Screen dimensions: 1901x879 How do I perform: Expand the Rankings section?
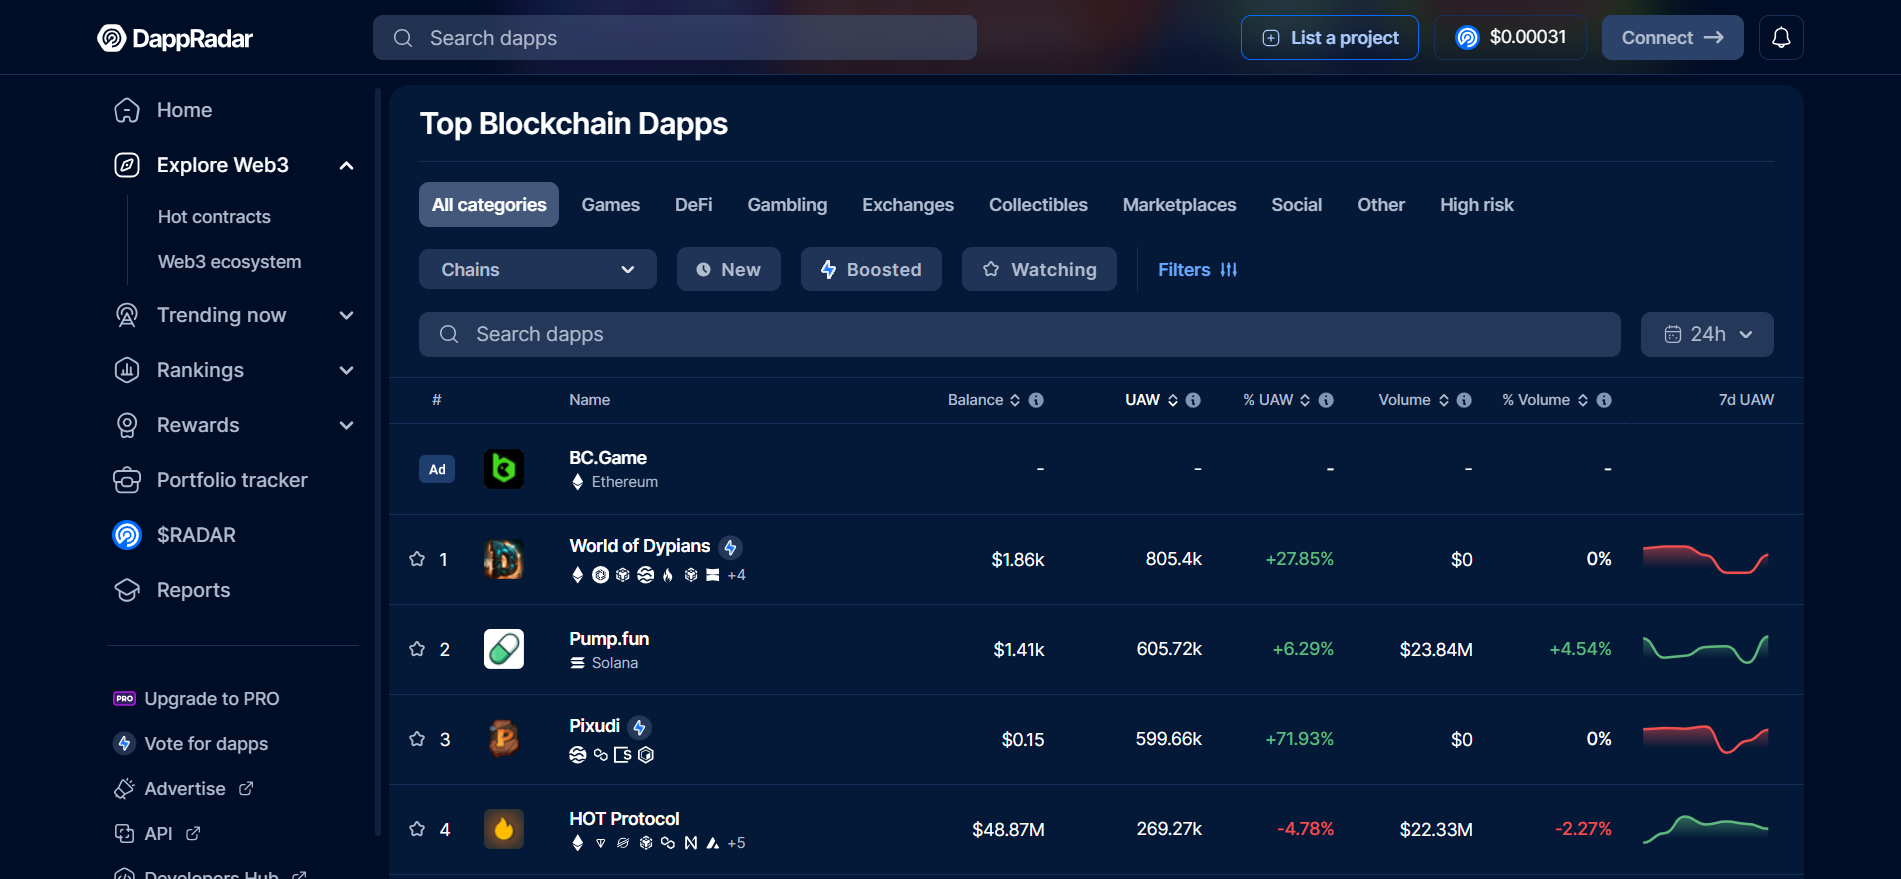[346, 370]
